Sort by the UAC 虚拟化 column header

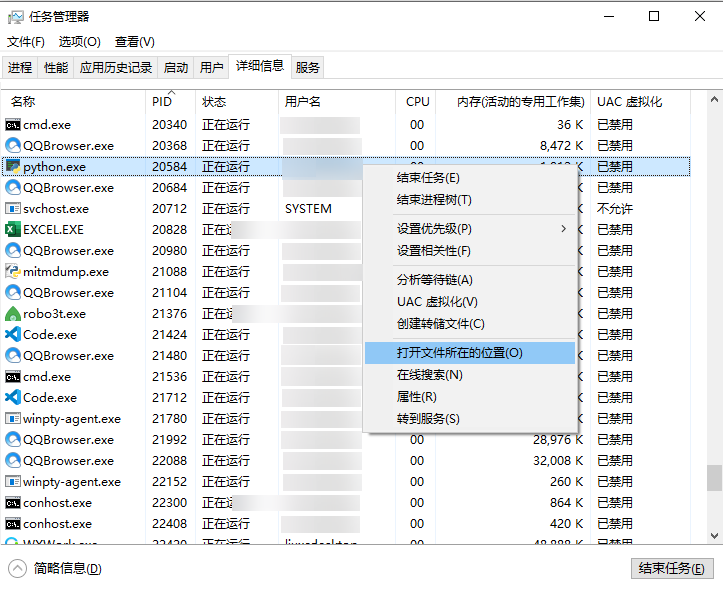640,102
